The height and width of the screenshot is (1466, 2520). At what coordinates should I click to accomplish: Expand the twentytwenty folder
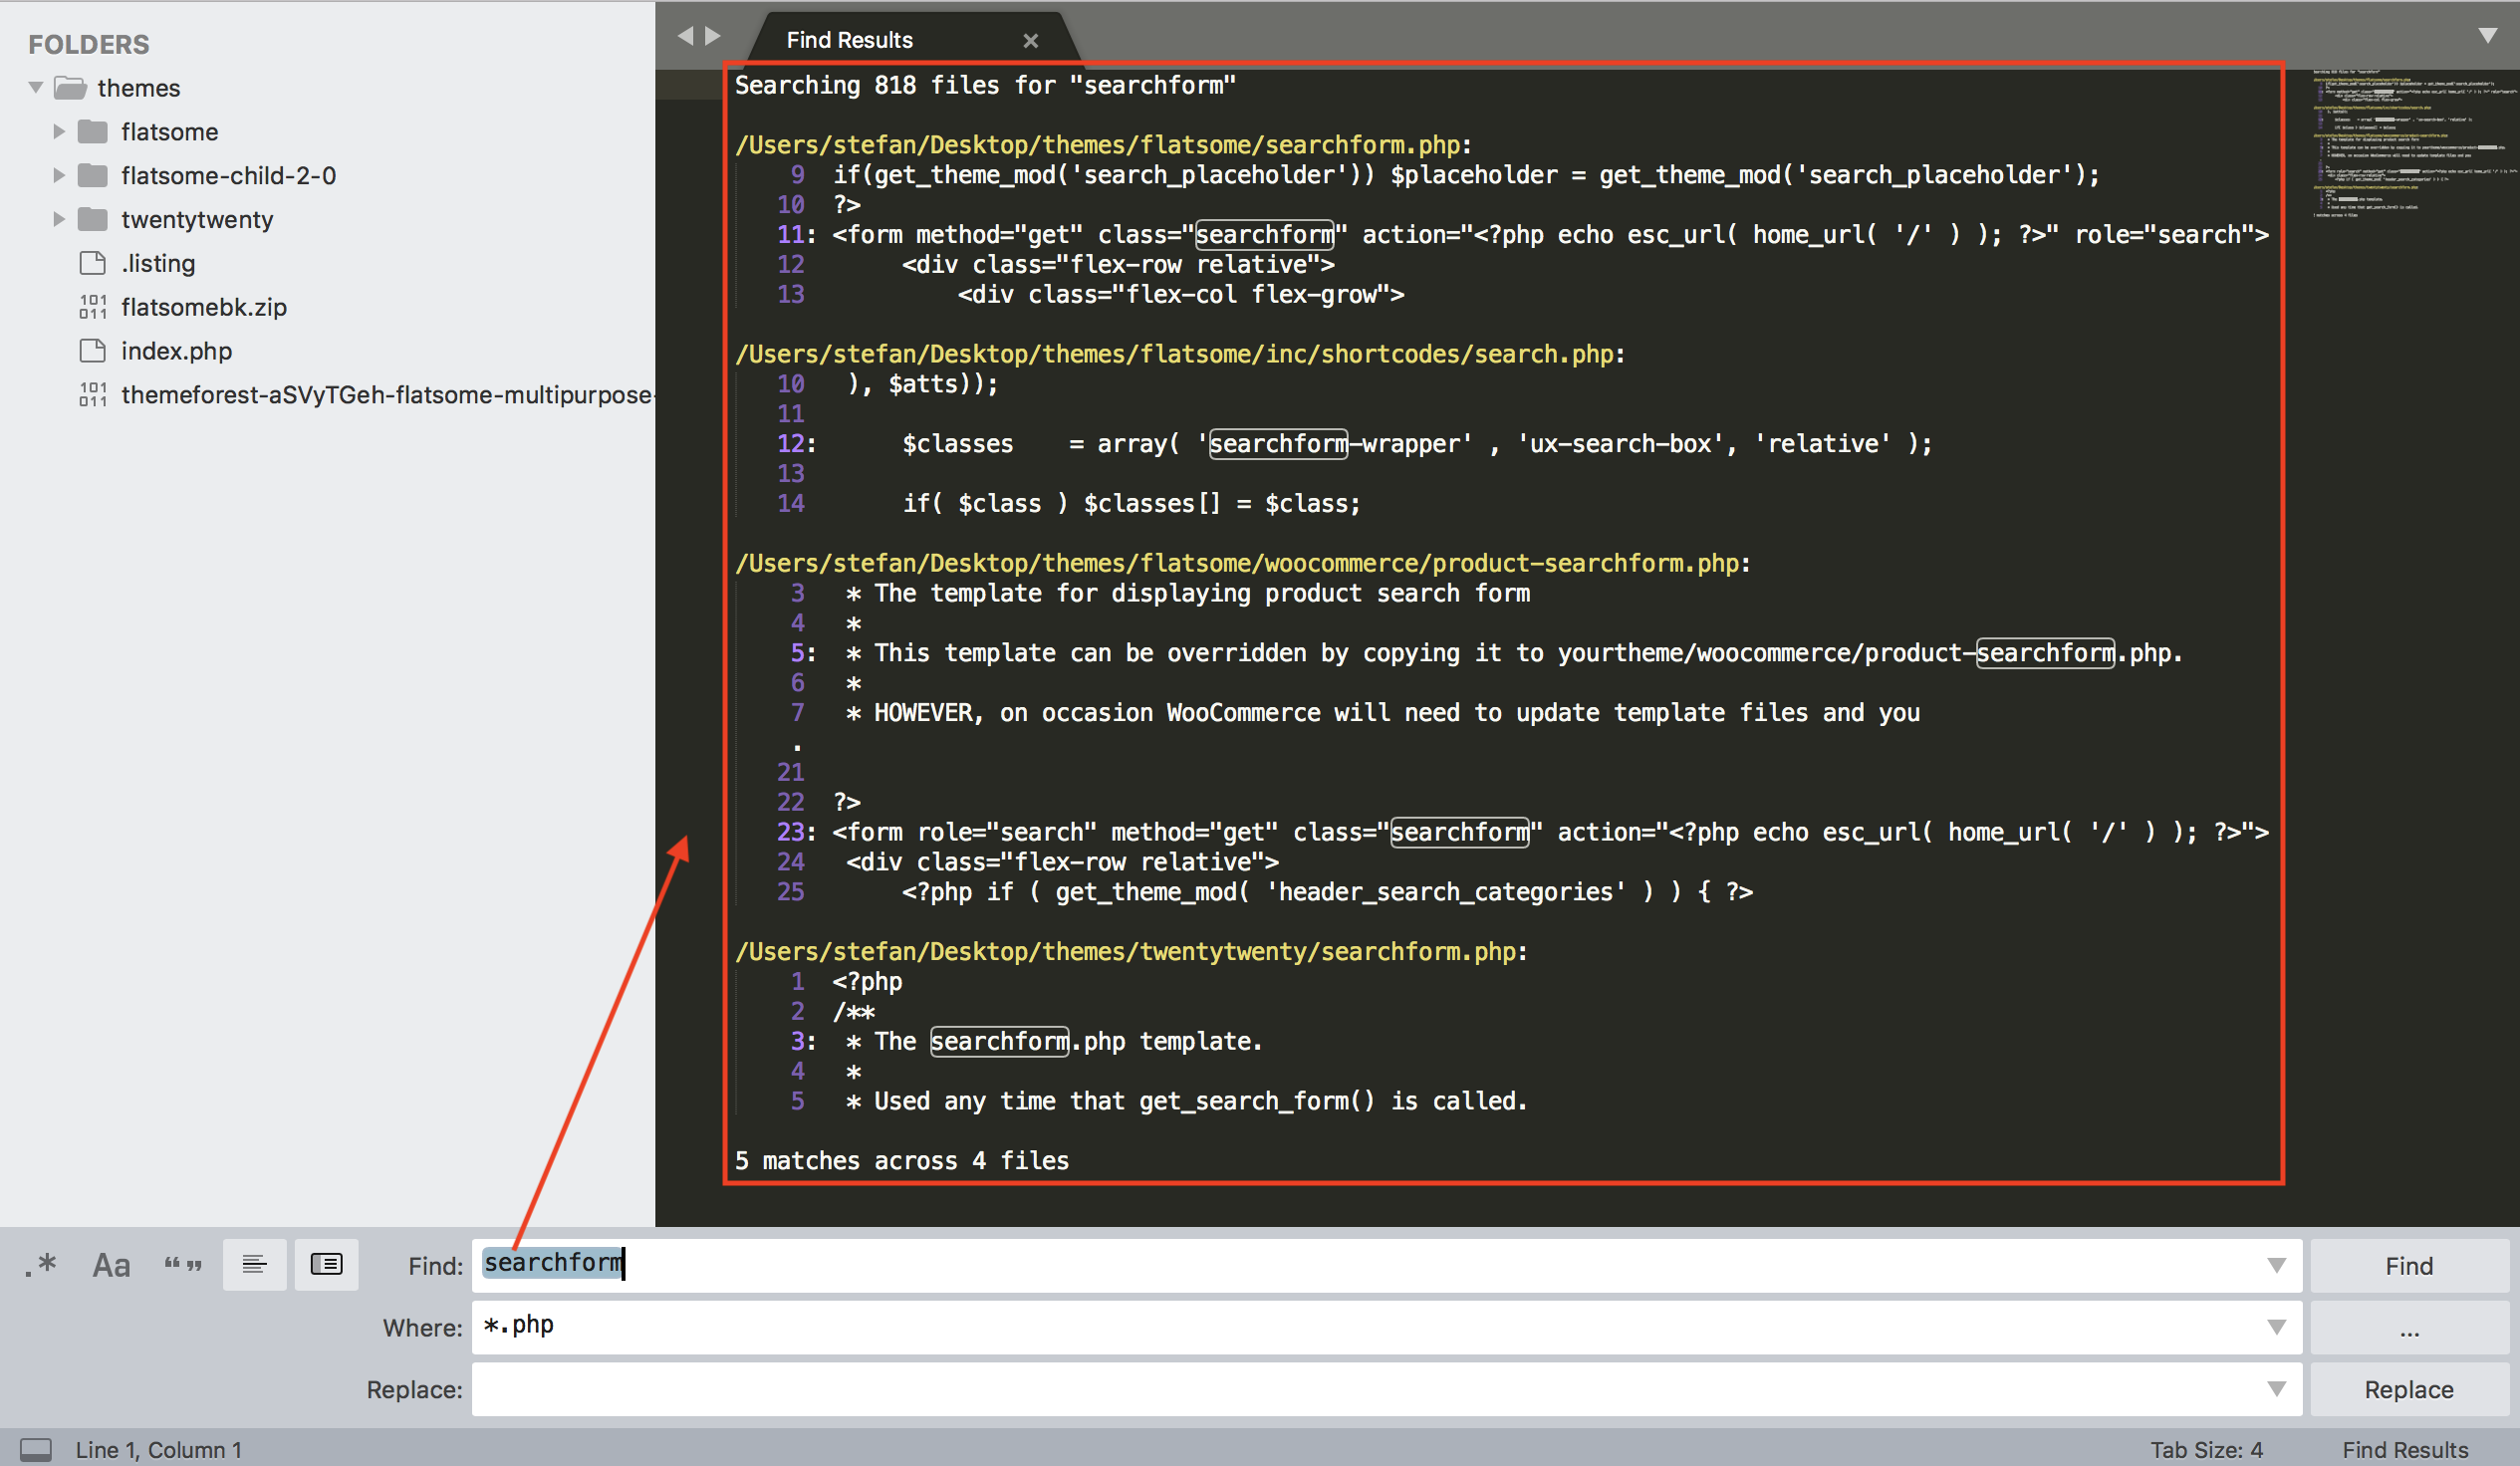(x=59, y=219)
